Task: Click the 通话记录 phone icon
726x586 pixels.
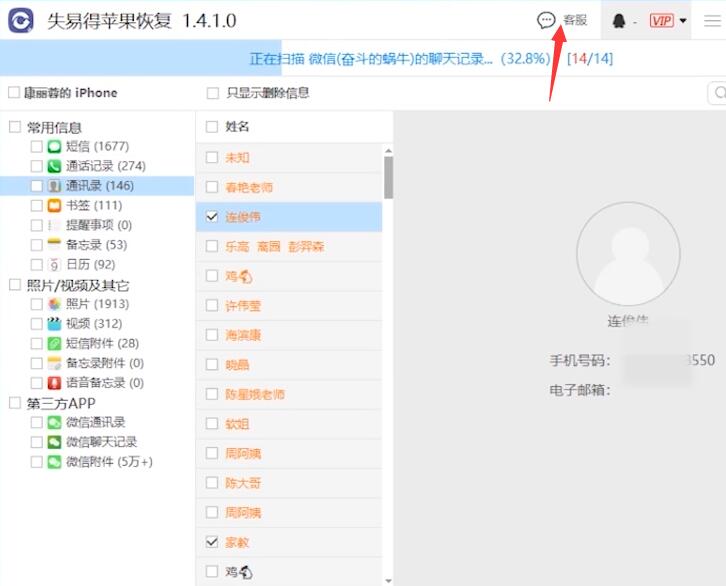Action: 54,166
